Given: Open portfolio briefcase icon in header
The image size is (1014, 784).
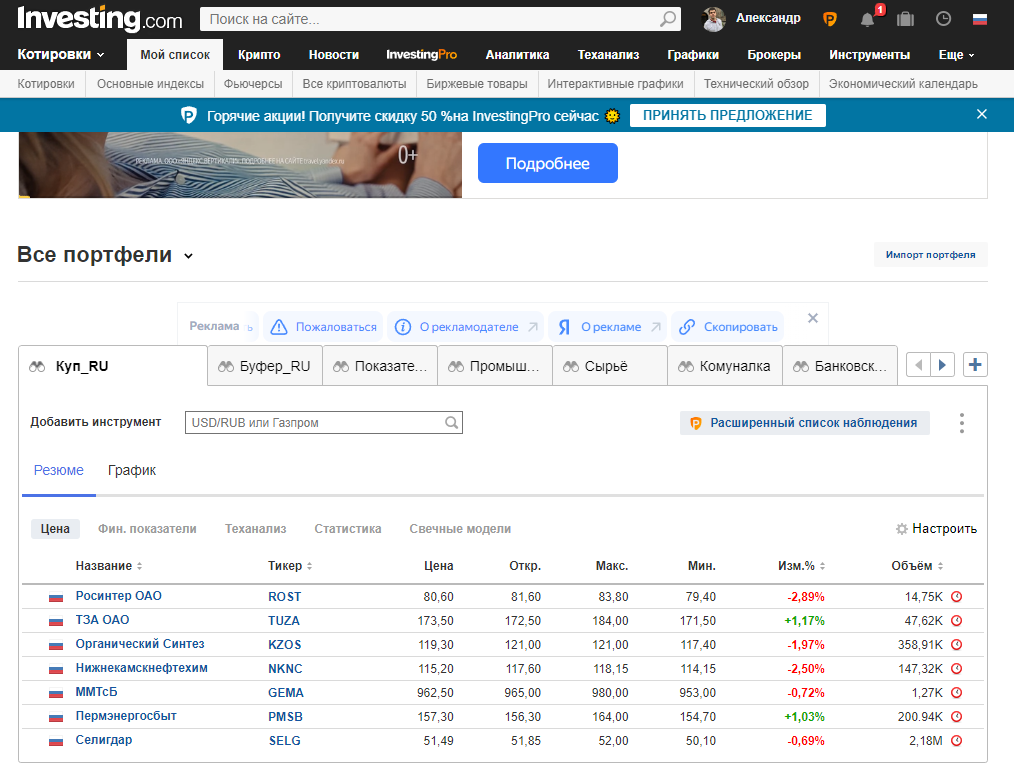Looking at the screenshot, I should coord(905,19).
